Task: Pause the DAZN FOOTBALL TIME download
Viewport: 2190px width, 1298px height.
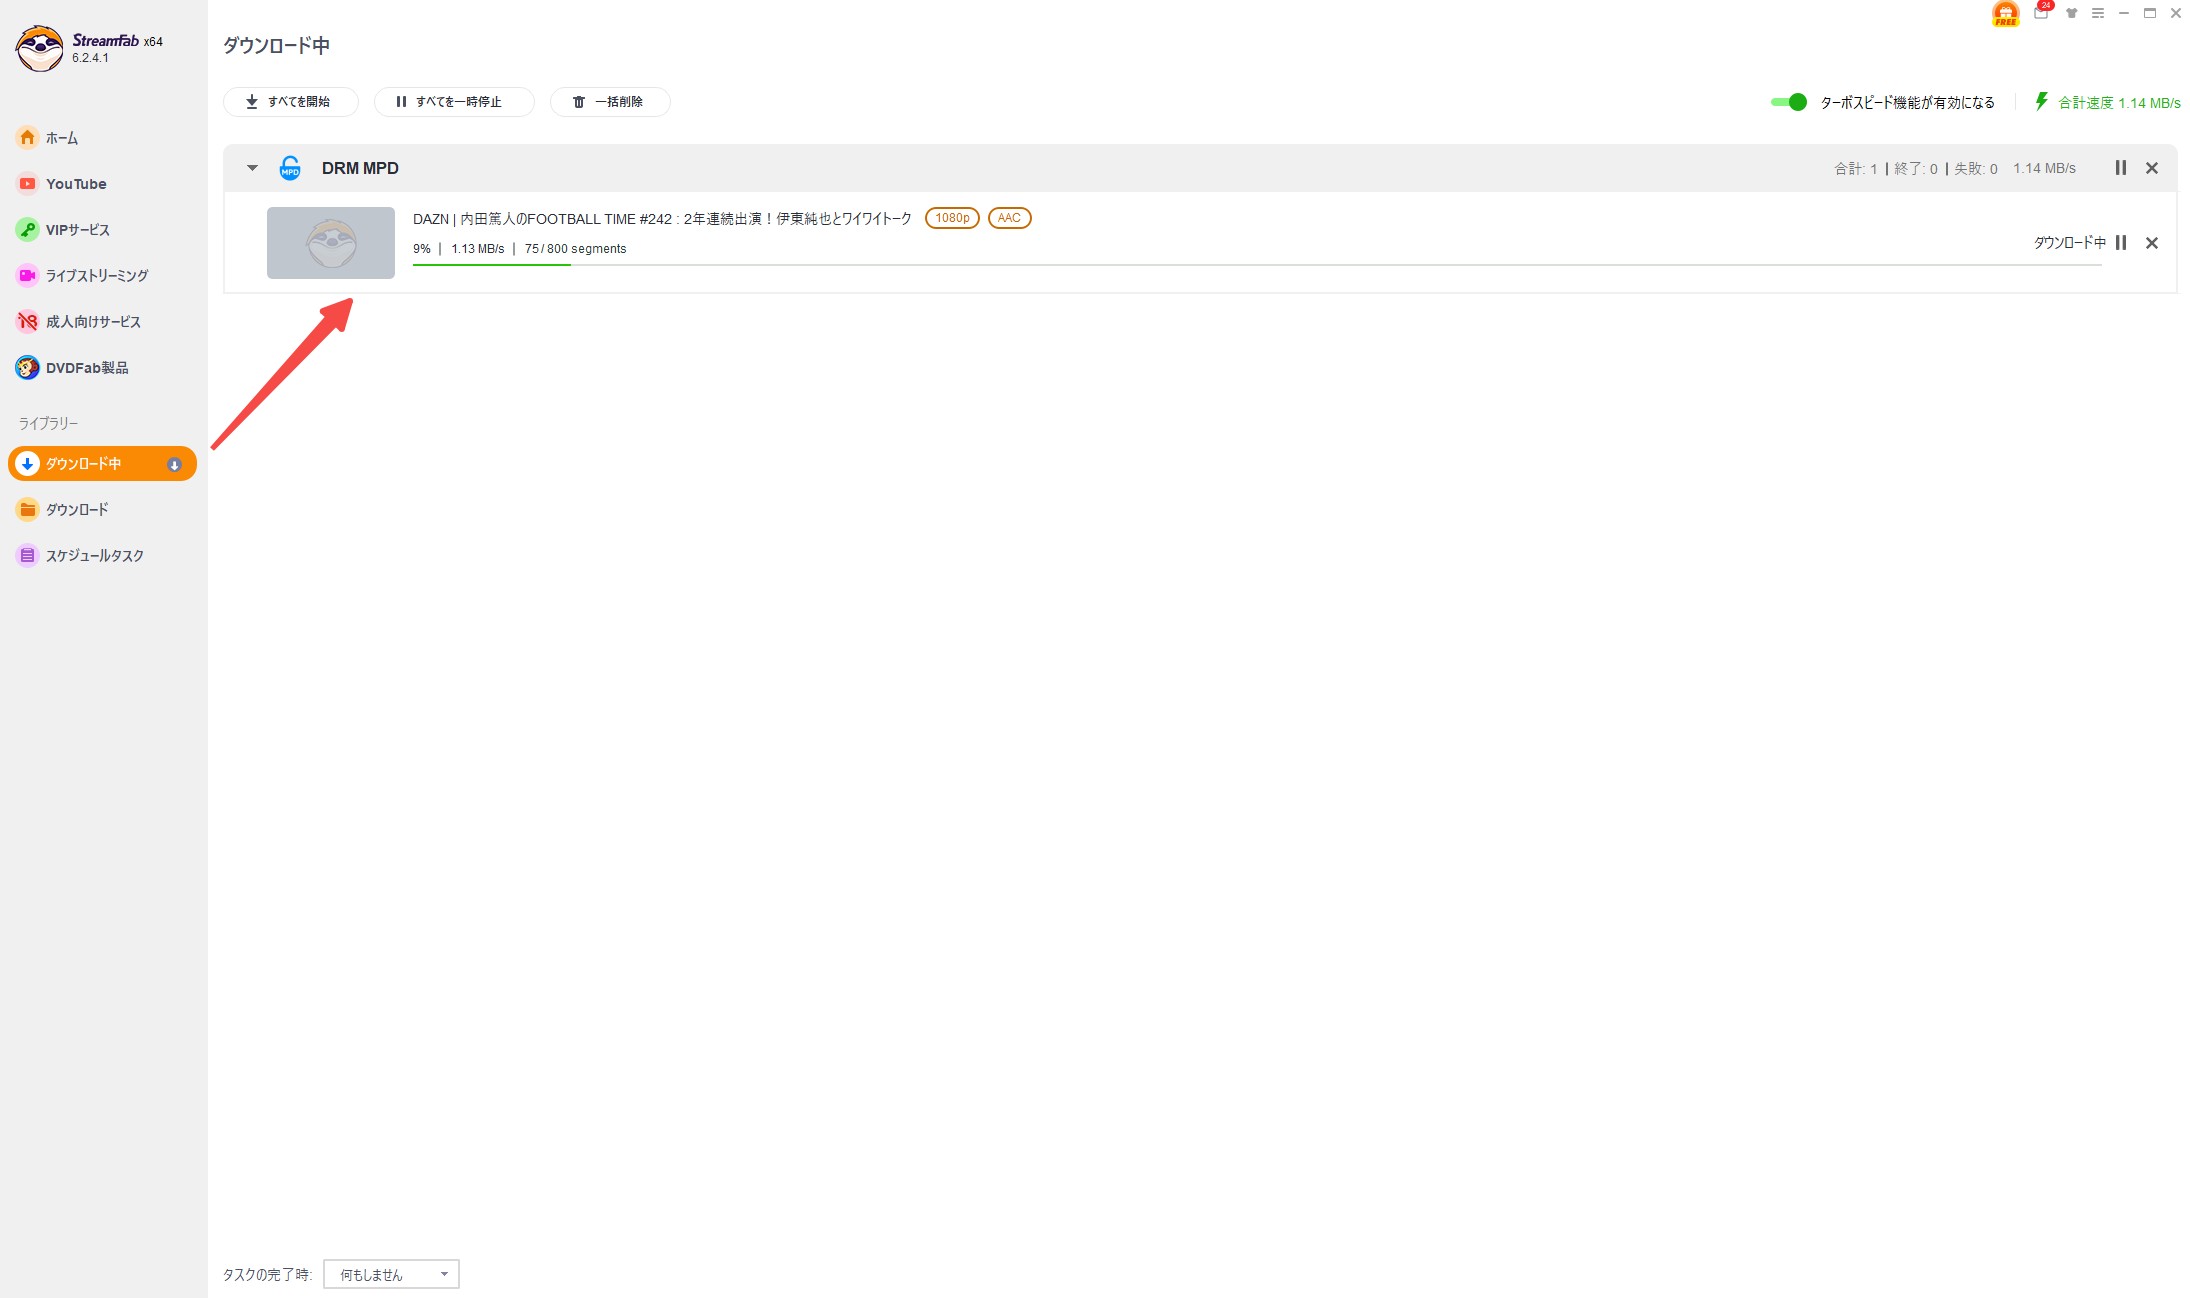Action: 2120,243
